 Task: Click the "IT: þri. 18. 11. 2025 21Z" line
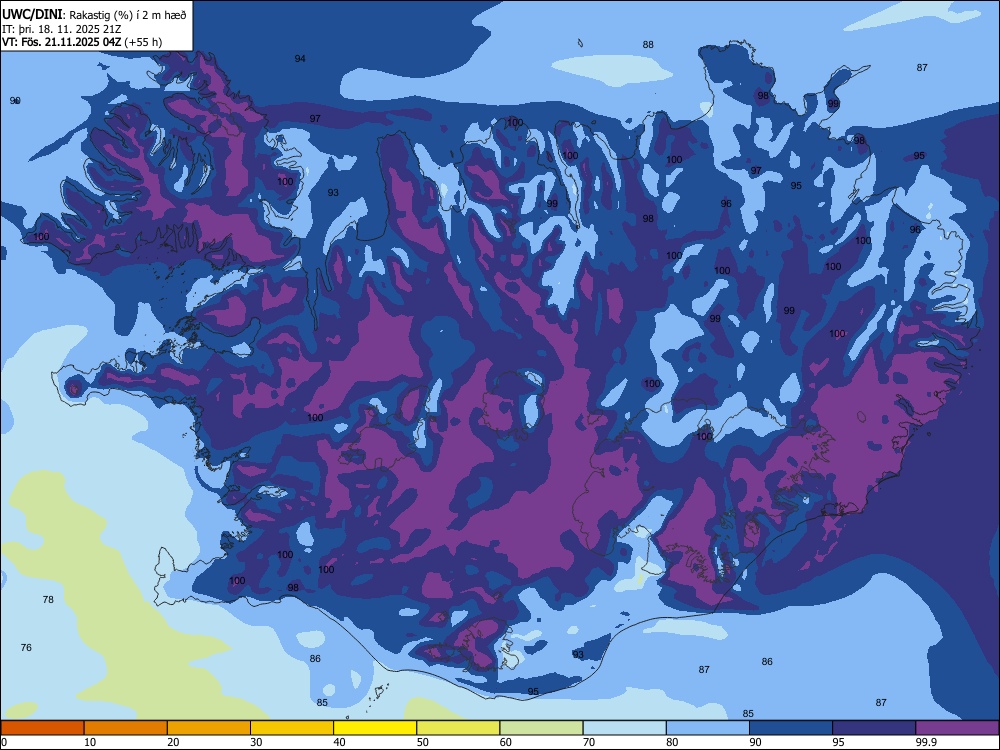pos(62,29)
